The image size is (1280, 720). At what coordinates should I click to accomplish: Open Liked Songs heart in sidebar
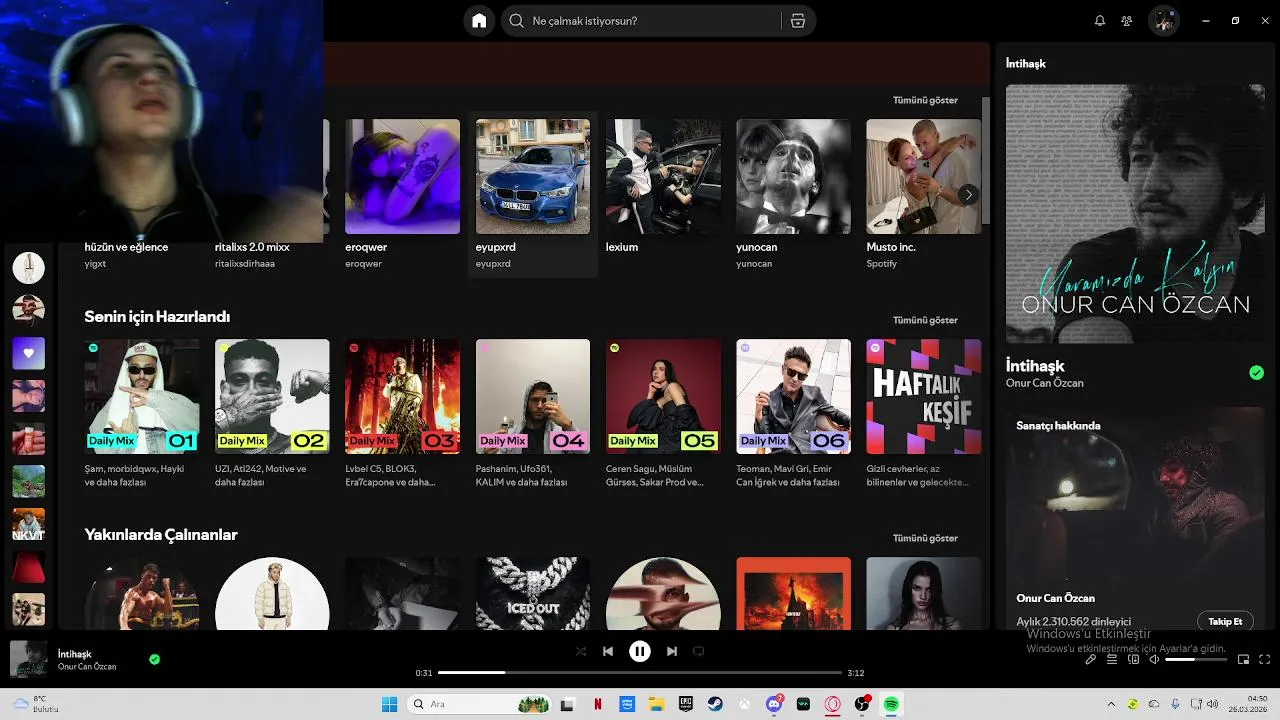[x=28, y=353]
